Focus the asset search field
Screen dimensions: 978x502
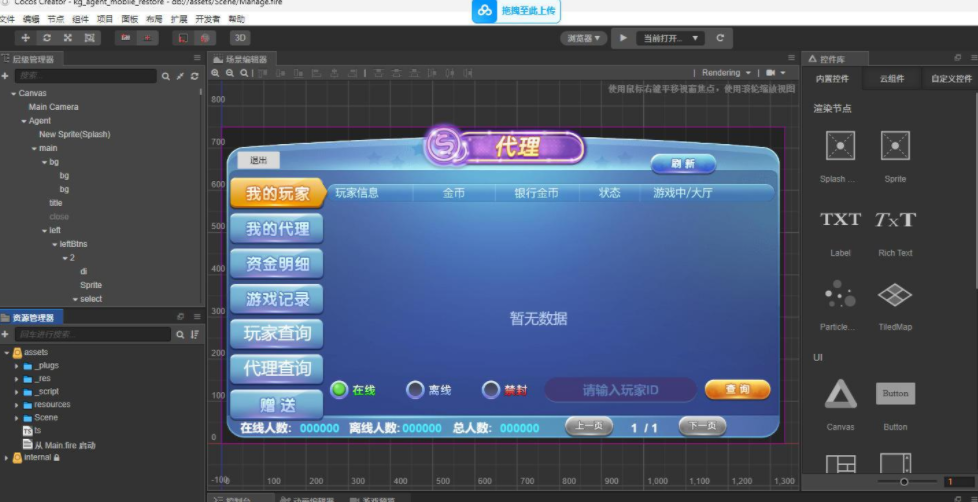[x=93, y=335]
